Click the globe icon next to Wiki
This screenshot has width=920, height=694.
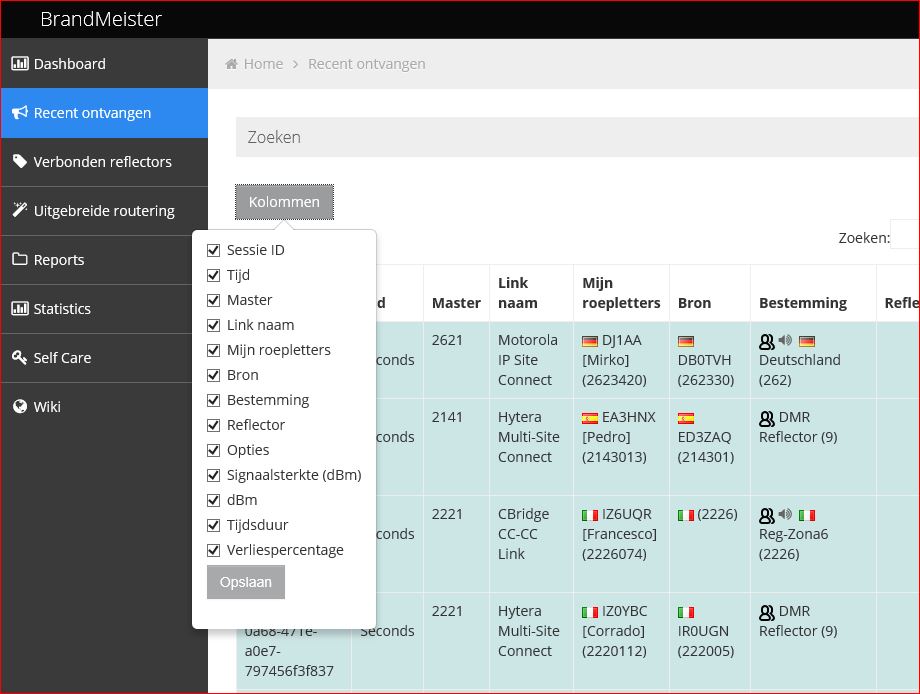[19, 406]
